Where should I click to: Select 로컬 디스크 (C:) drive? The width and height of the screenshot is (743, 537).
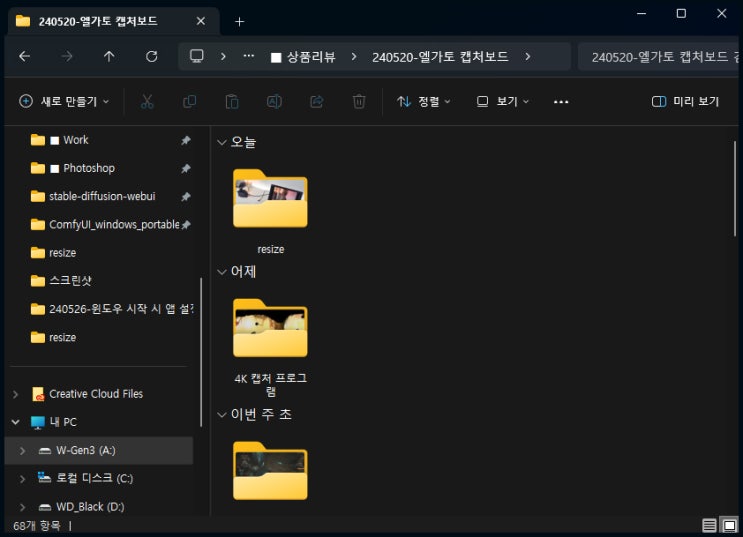pos(95,478)
